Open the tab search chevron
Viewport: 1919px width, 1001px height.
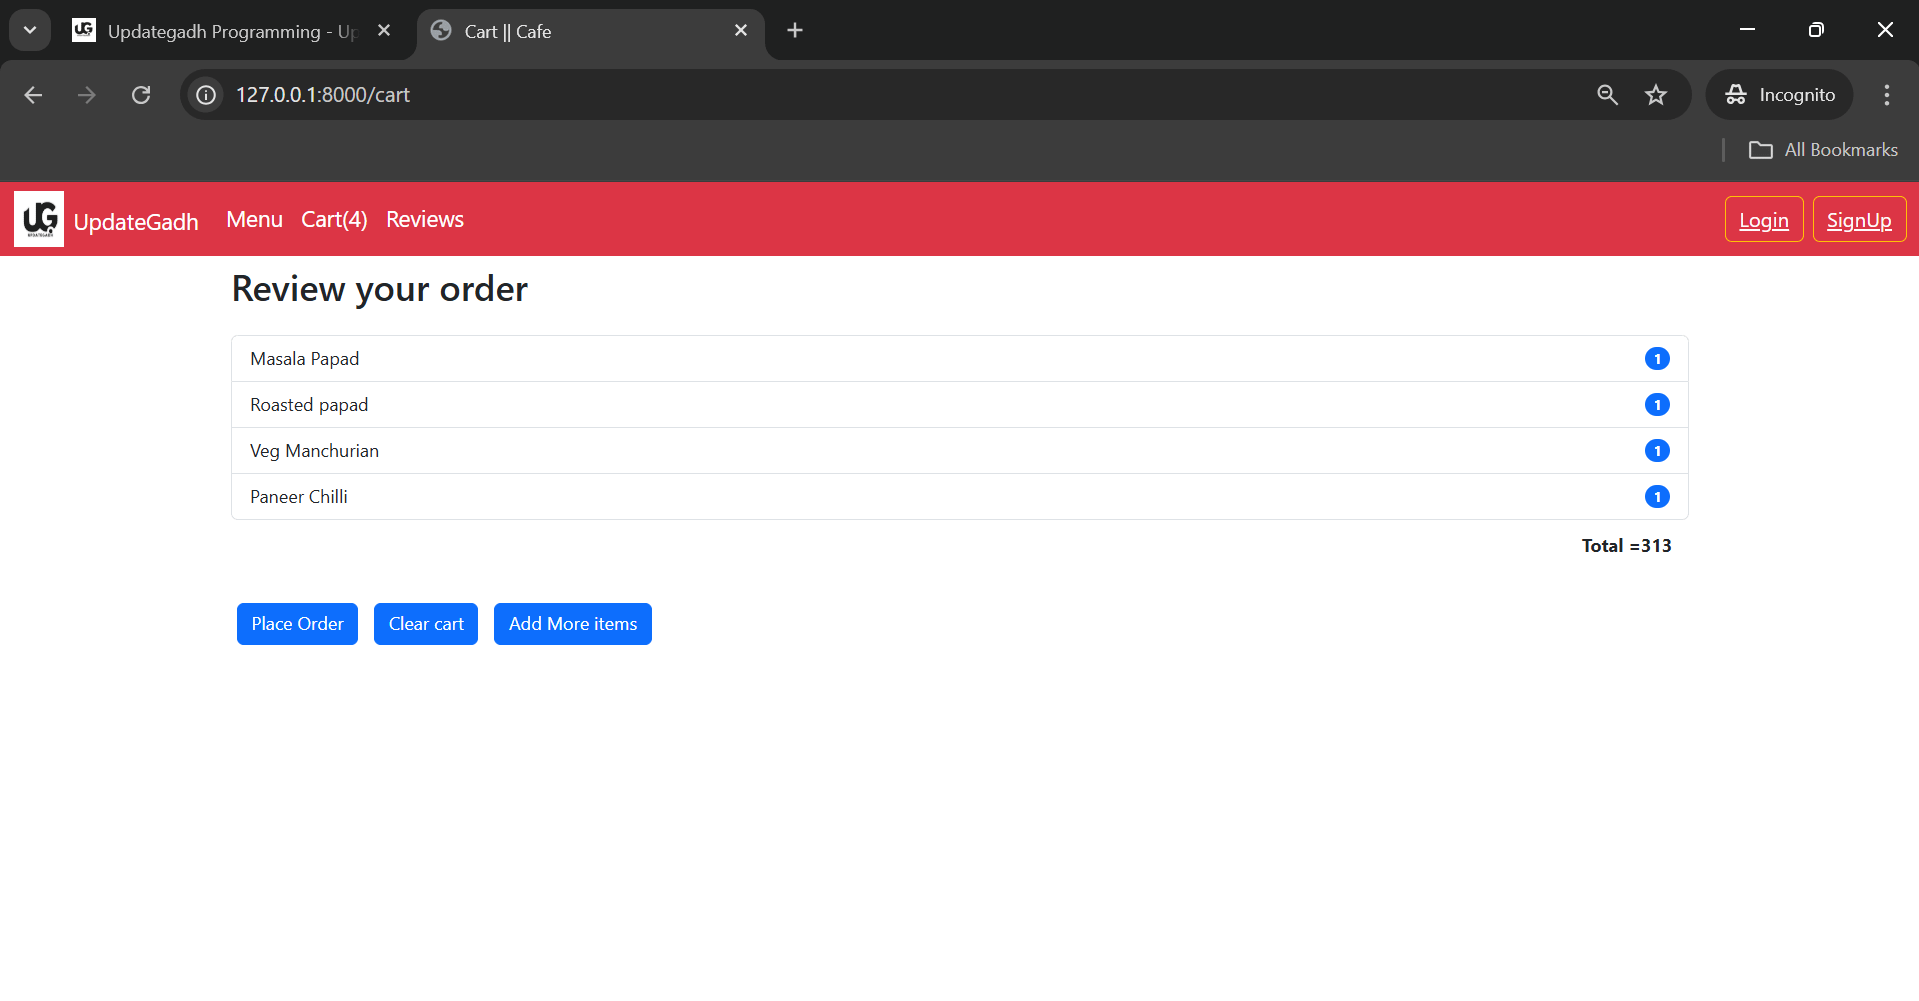click(29, 29)
